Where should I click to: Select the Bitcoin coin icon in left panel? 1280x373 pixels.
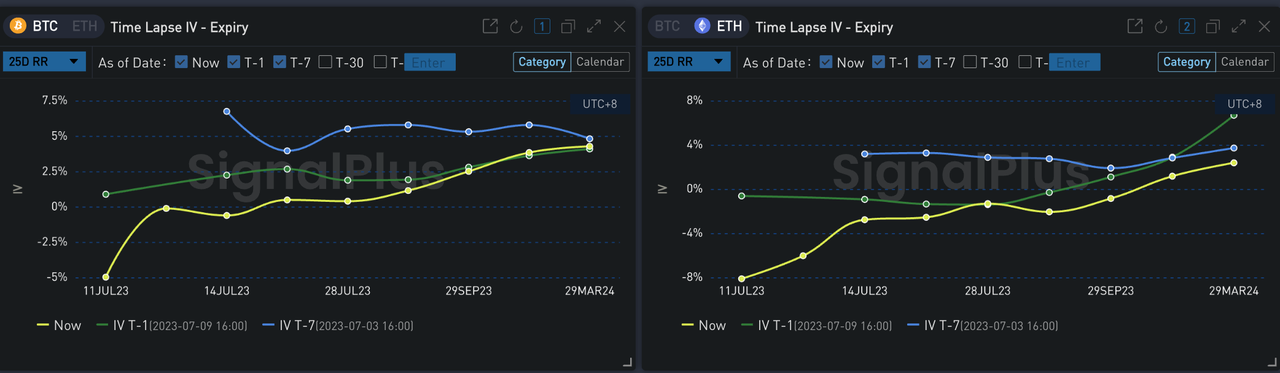pyautogui.click(x=18, y=27)
